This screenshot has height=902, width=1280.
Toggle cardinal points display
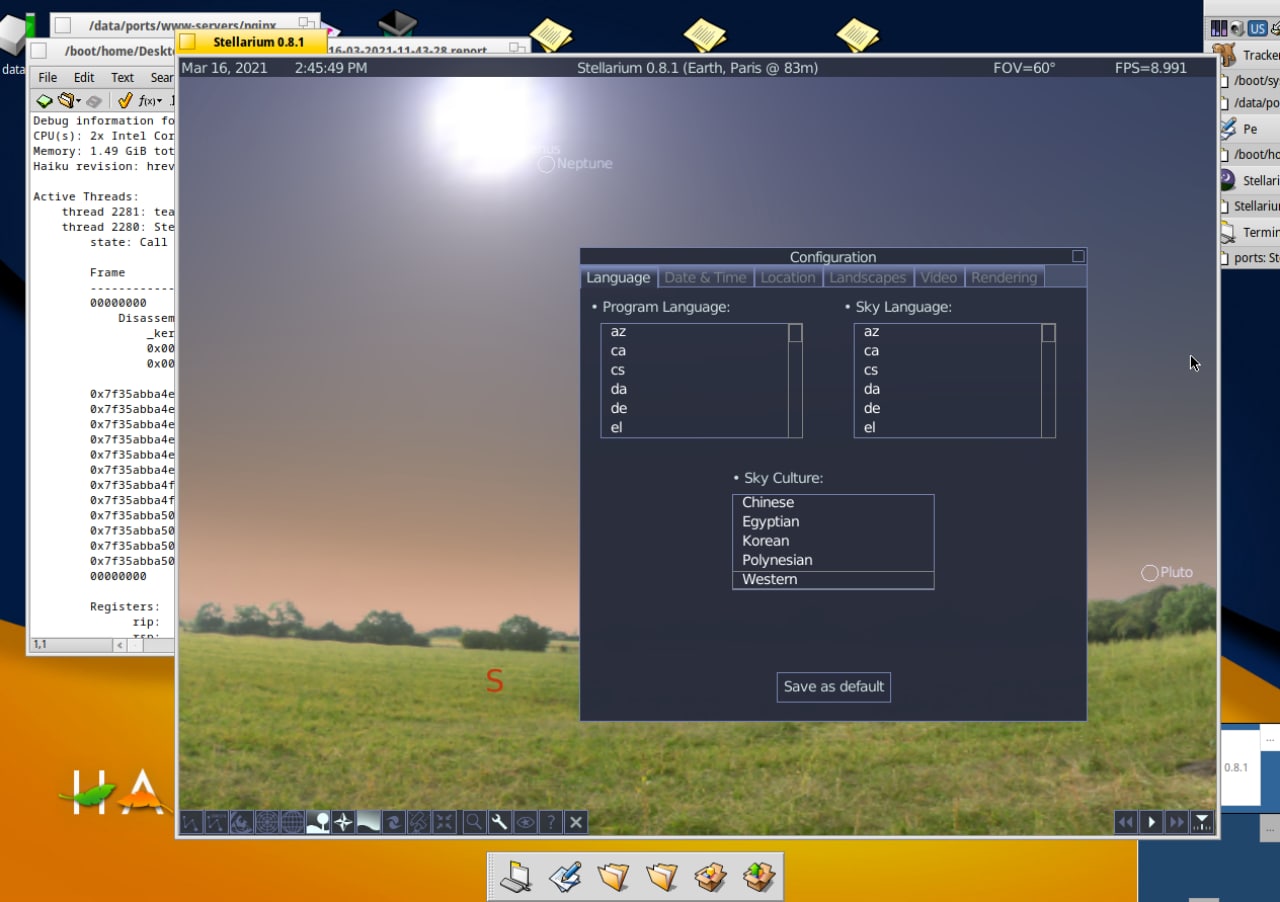(343, 822)
